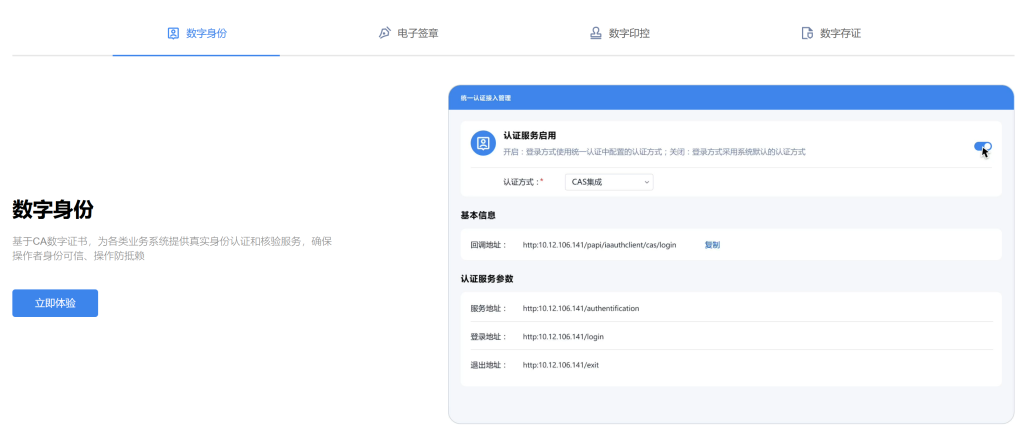Click the 数字印控 stamp icon
This screenshot has width=1024, height=435.
coord(596,33)
